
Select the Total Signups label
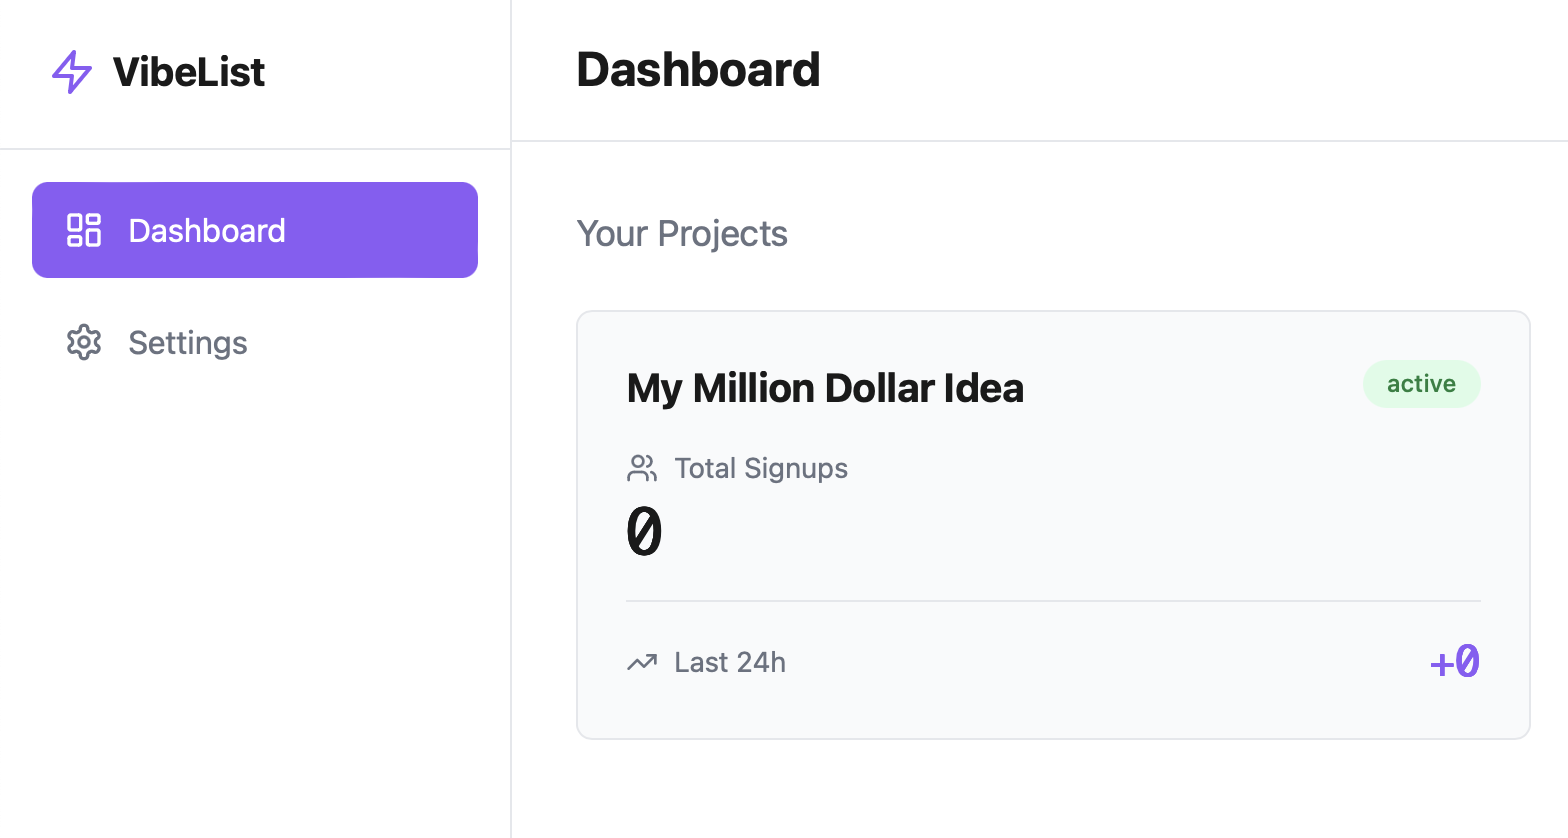[761, 468]
